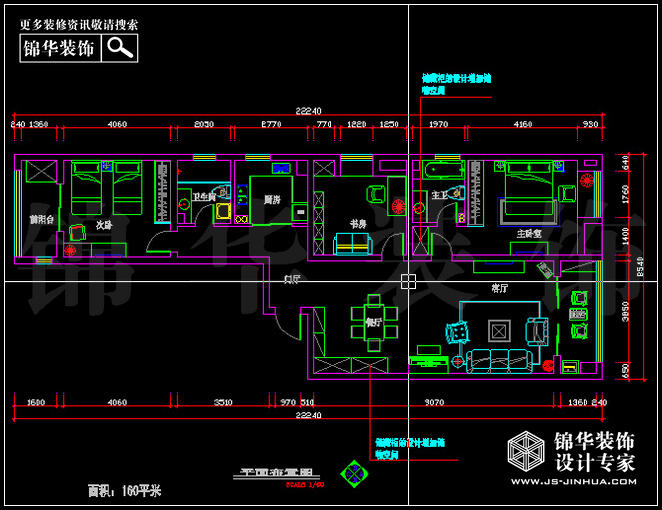The image size is (662, 510).
Task: Click the 次卧 room label
Action: (103, 225)
